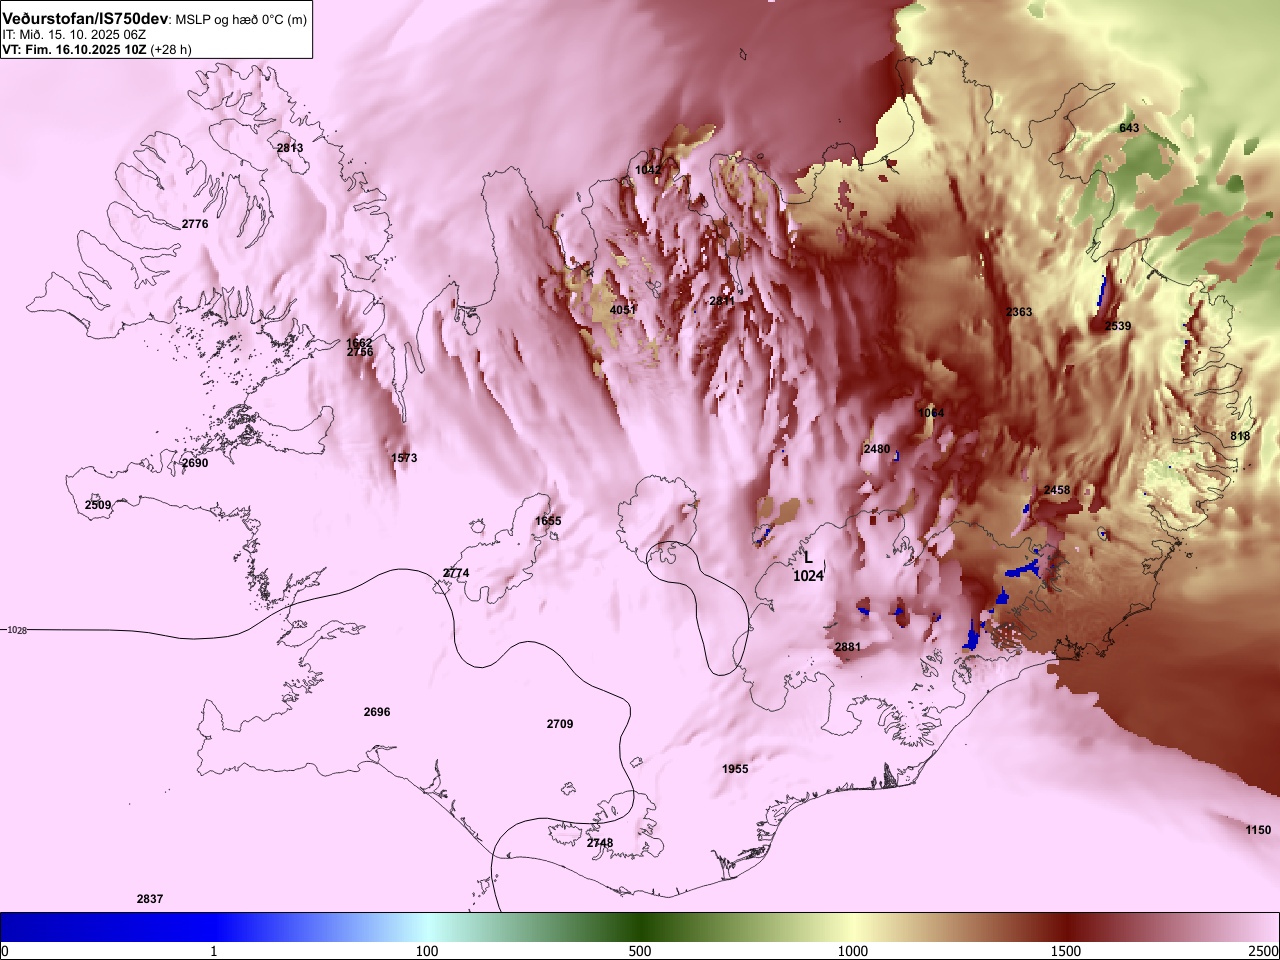
Task: Select the 4051 height label
Action: coord(622,310)
